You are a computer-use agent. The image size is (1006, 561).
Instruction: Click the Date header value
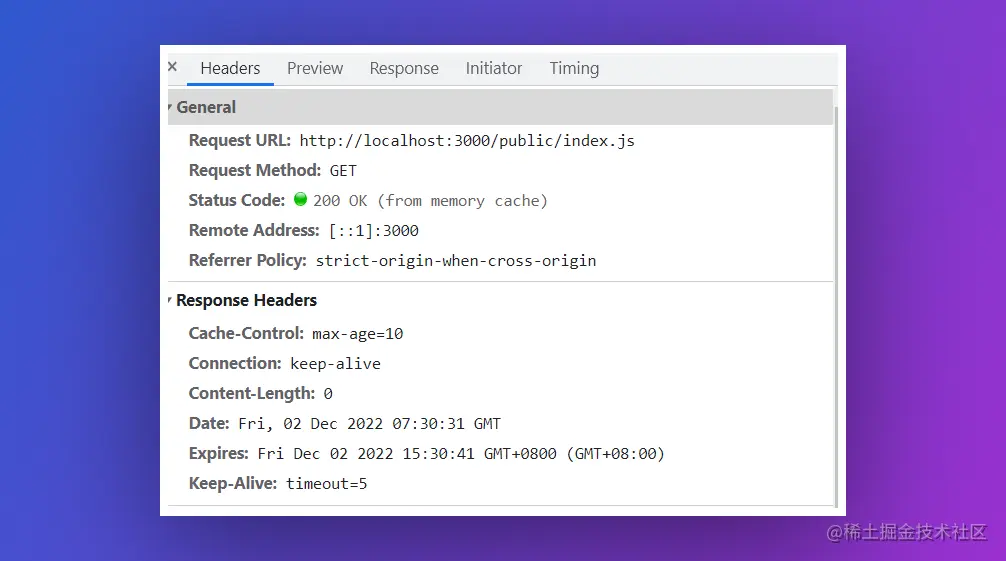(x=369, y=424)
